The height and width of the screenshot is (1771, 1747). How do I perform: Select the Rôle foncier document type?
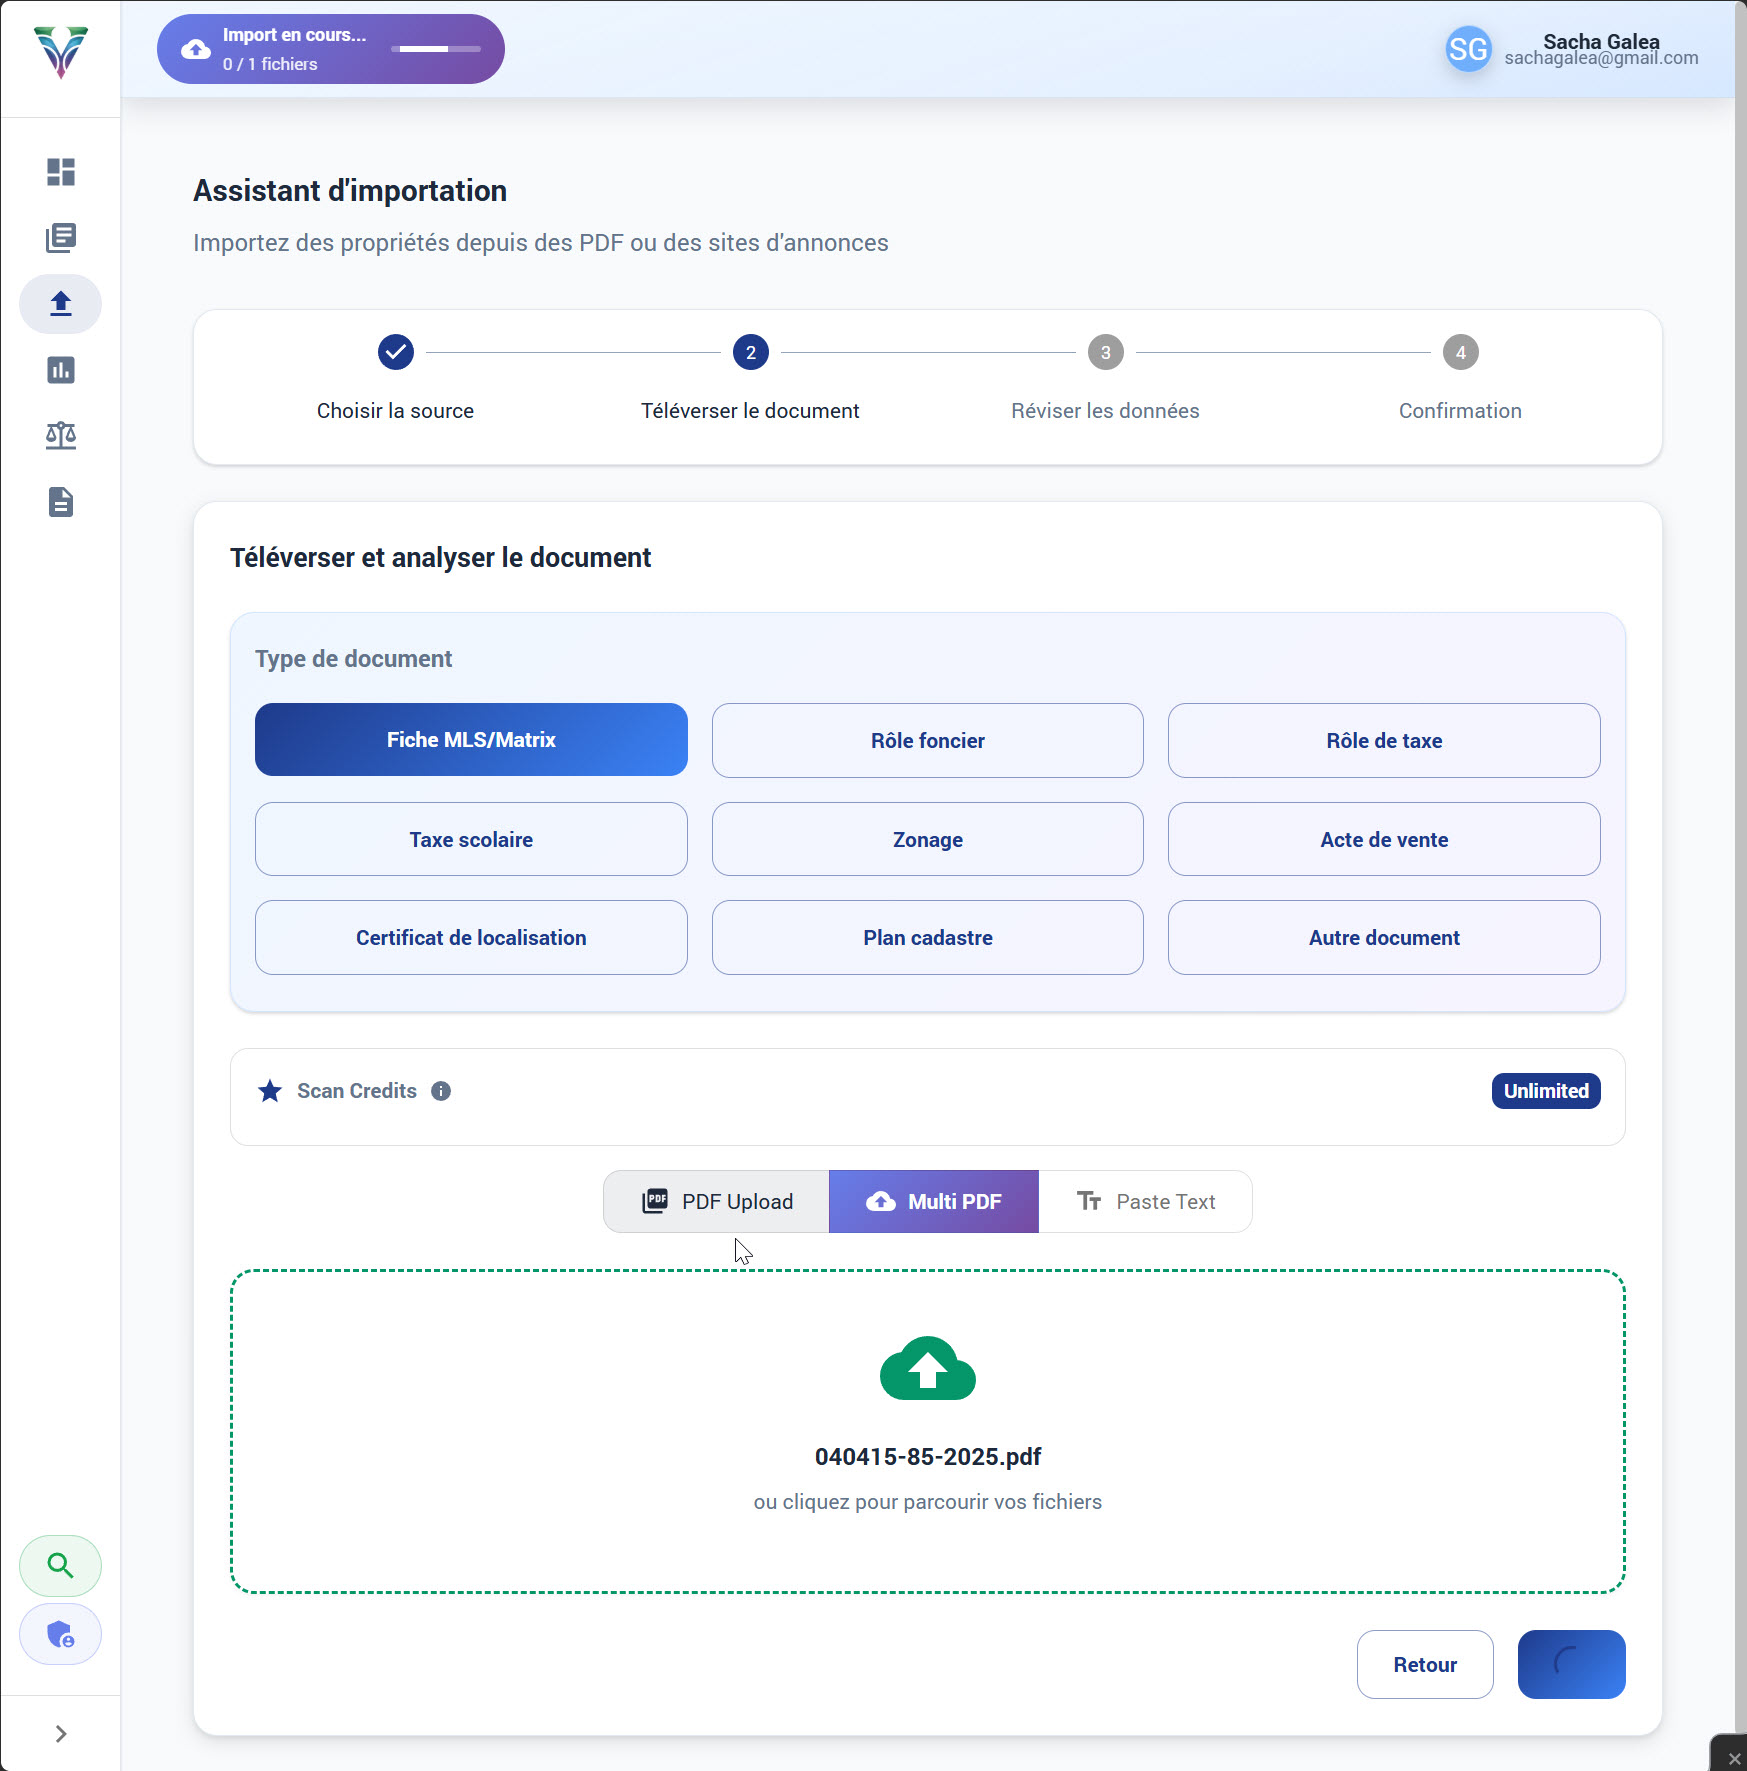point(927,740)
